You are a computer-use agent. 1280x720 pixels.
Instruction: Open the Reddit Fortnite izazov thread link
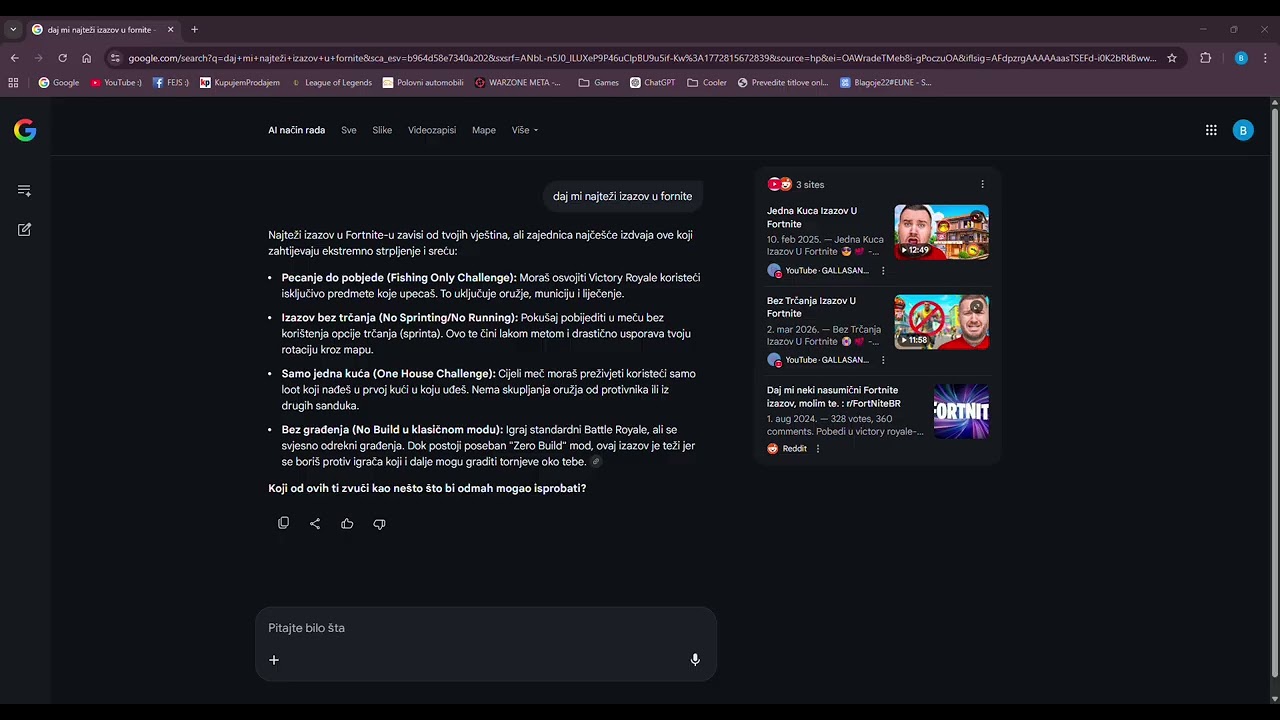(834, 397)
